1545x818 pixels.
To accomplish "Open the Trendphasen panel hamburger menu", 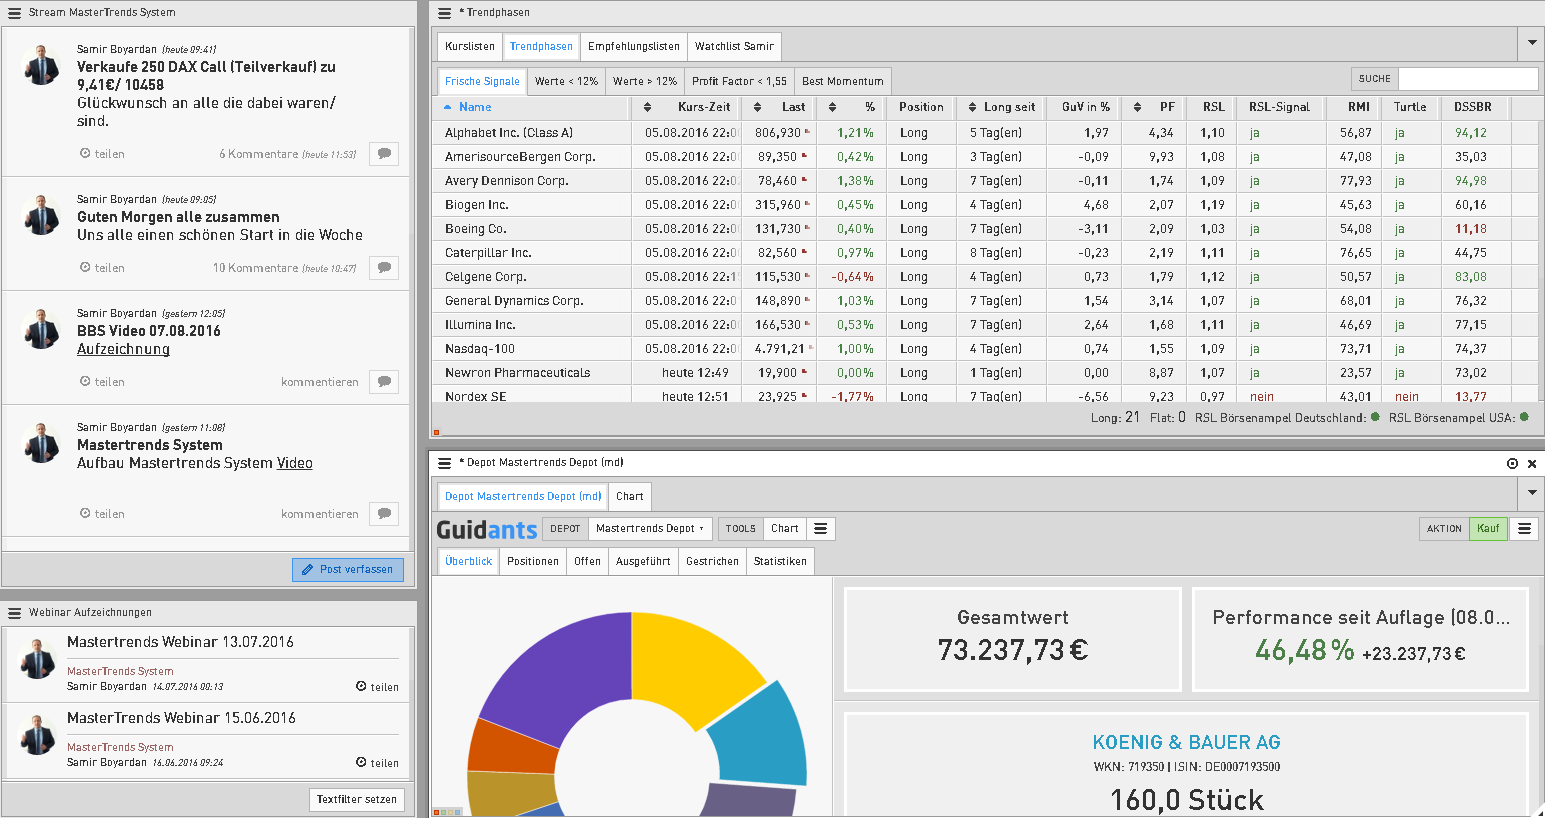I will click(x=445, y=13).
